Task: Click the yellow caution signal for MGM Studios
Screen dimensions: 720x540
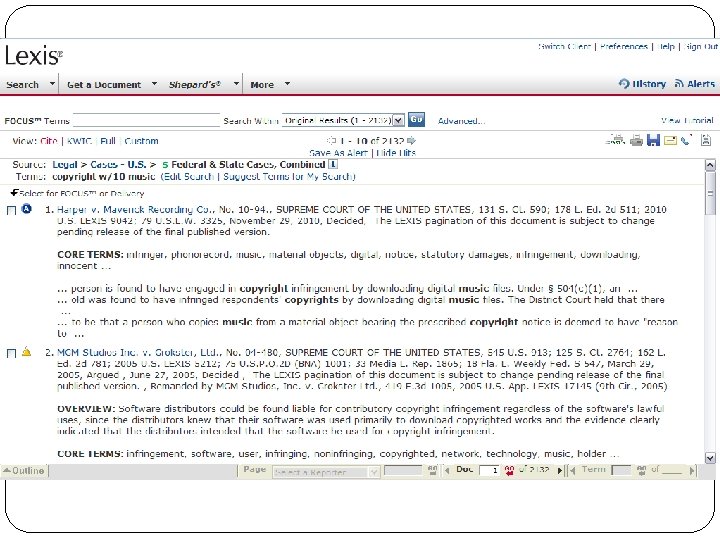Action: 27,352
